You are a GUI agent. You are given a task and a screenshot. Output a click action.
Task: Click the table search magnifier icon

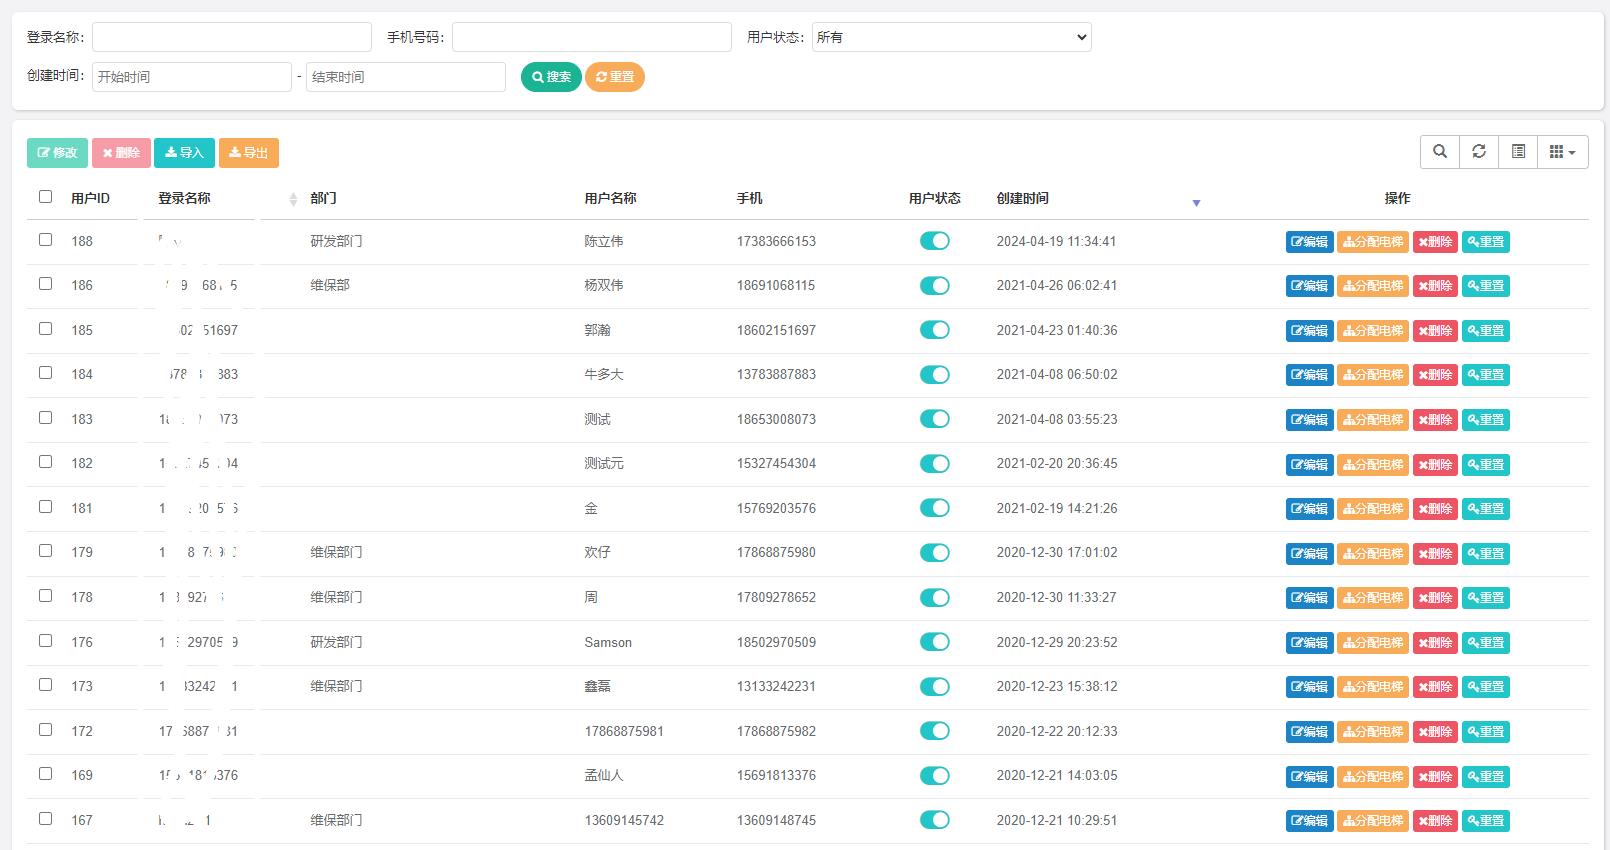[x=1439, y=152]
